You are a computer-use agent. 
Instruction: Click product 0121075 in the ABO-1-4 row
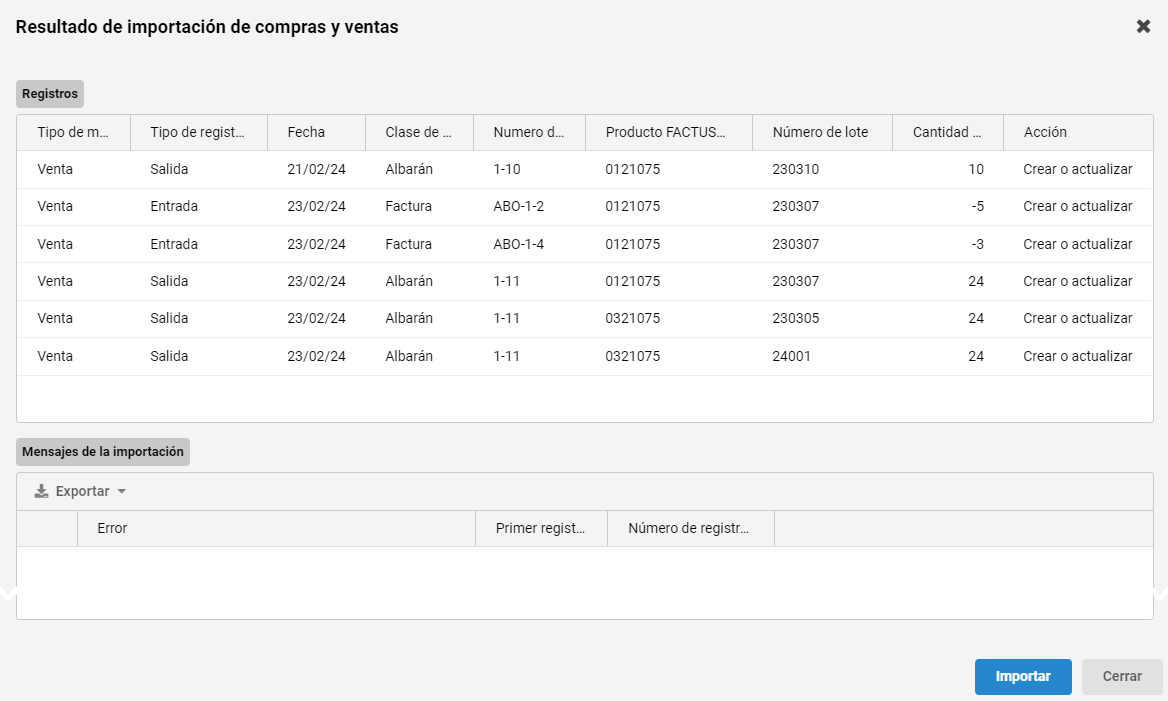pyautogui.click(x=632, y=244)
